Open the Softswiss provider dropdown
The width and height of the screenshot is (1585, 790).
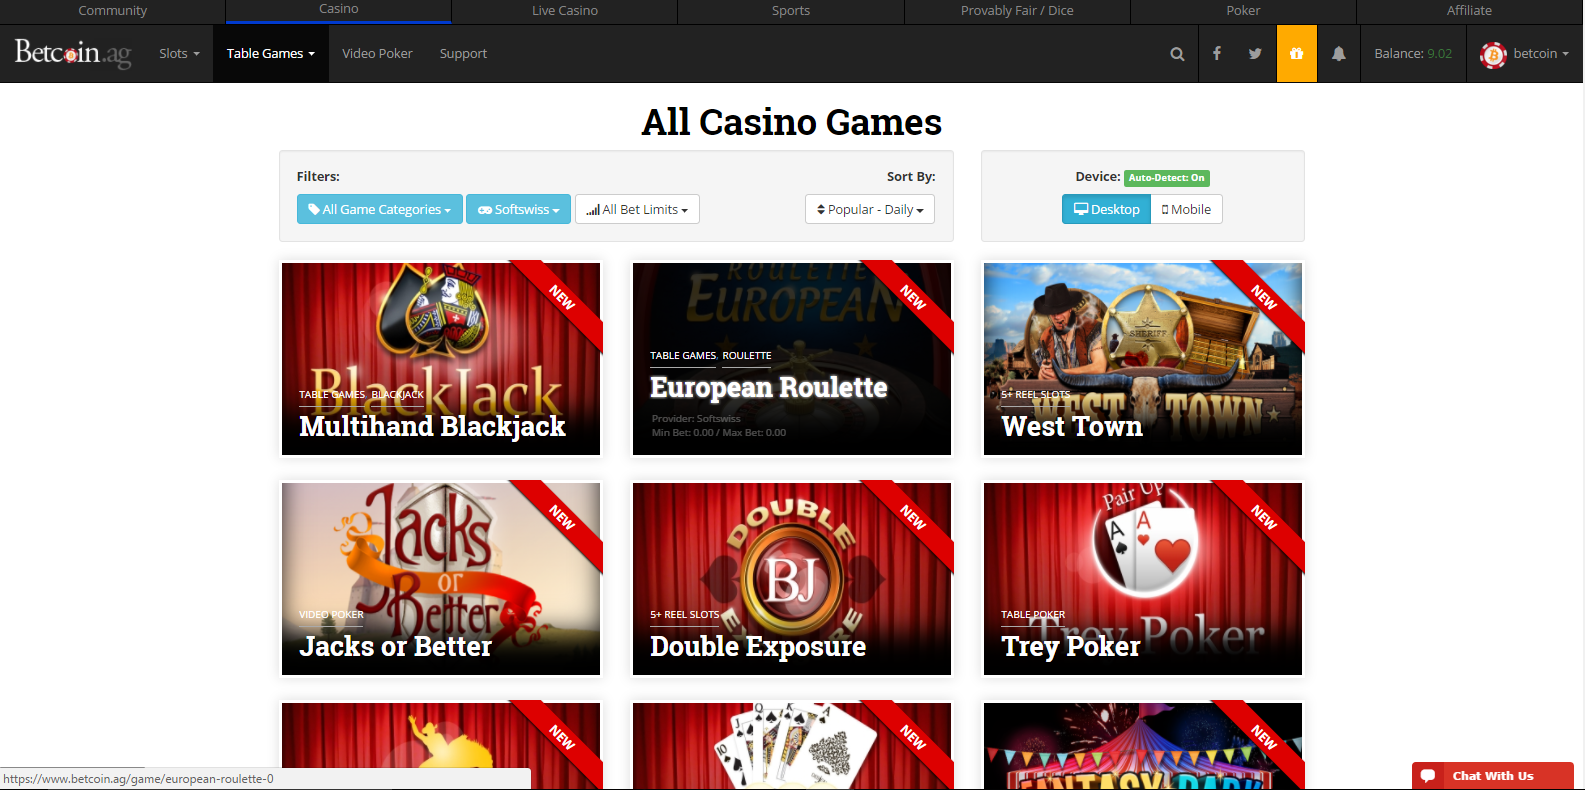[518, 209]
